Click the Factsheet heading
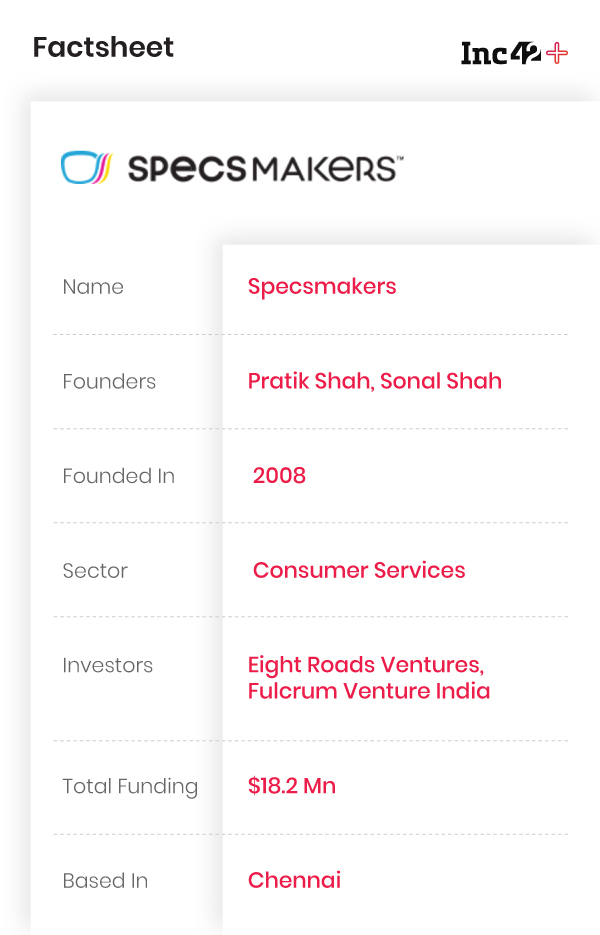The height and width of the screenshot is (935, 600). point(103,47)
